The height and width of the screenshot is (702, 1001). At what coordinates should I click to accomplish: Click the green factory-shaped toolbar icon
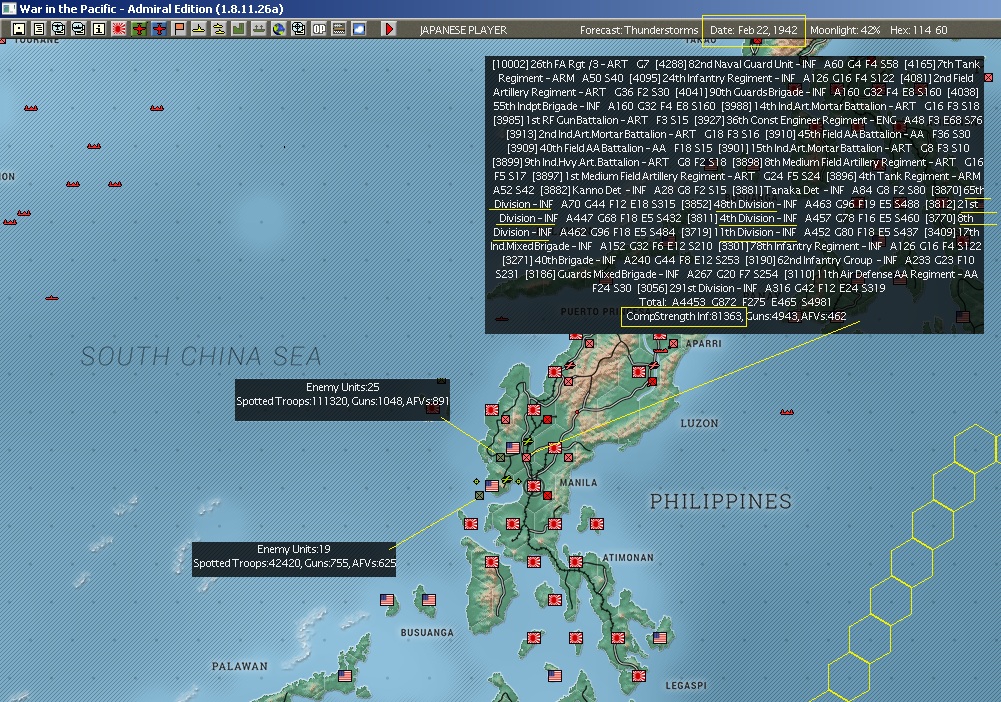(239, 29)
